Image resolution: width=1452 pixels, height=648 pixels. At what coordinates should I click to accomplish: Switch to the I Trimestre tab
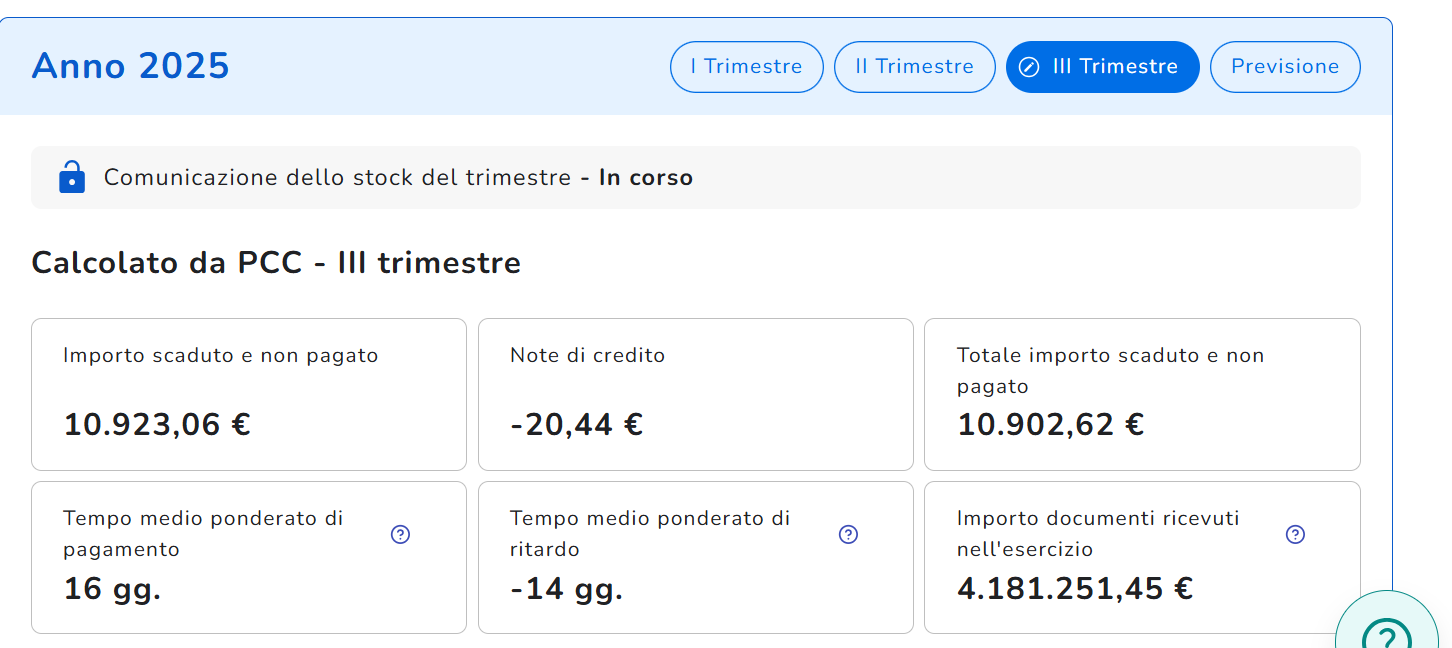tap(746, 67)
